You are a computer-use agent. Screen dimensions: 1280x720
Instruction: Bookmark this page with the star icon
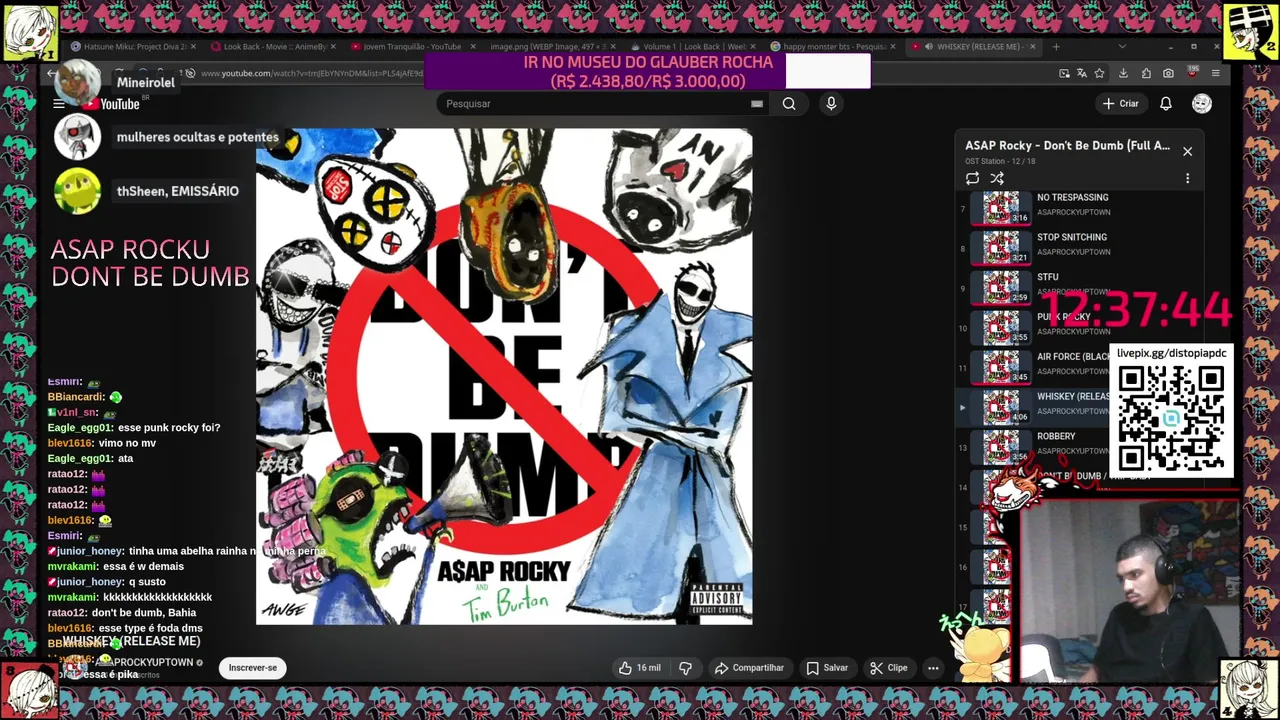1099,73
